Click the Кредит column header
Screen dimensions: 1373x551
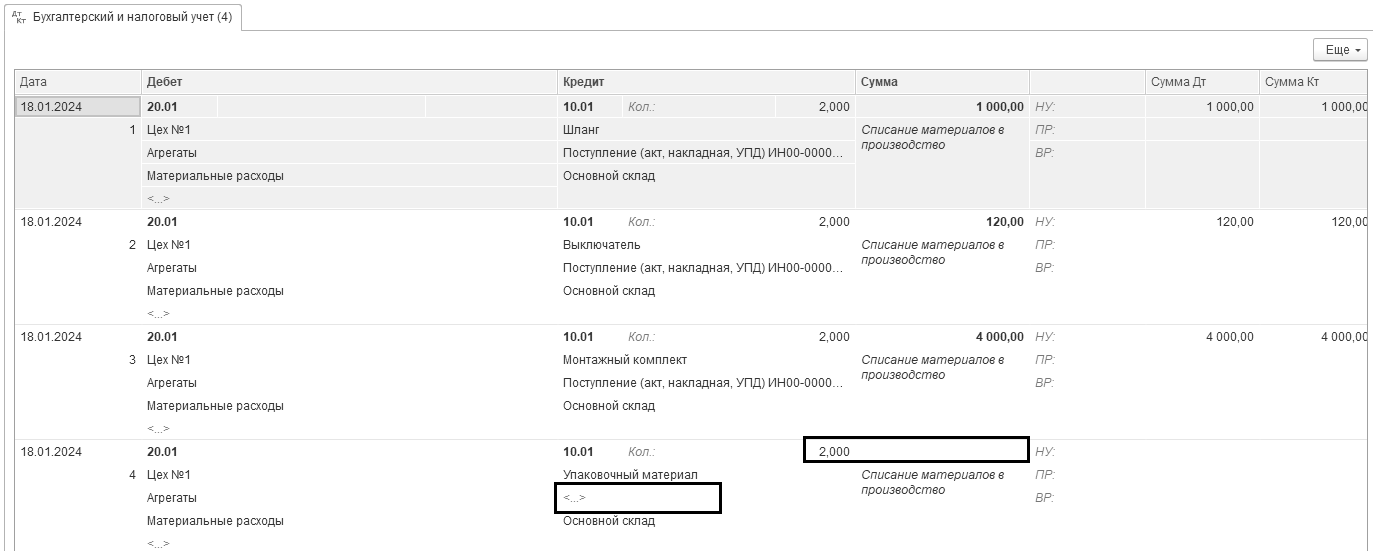(706, 82)
